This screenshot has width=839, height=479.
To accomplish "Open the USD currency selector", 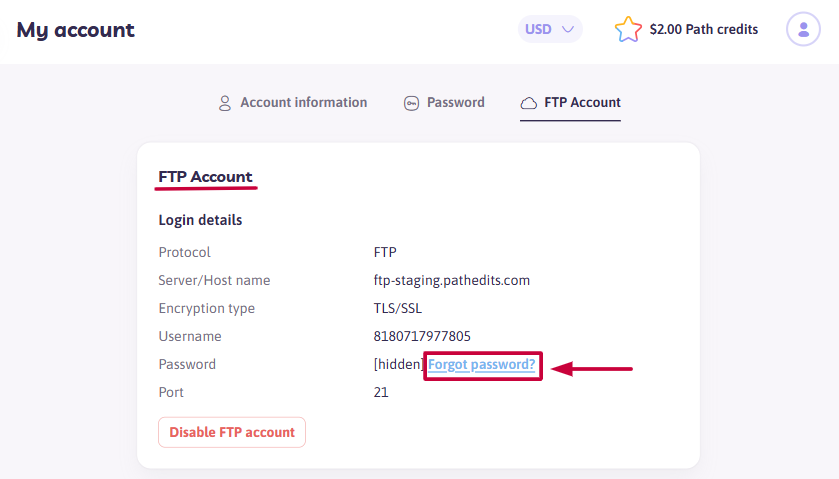I will point(550,29).
